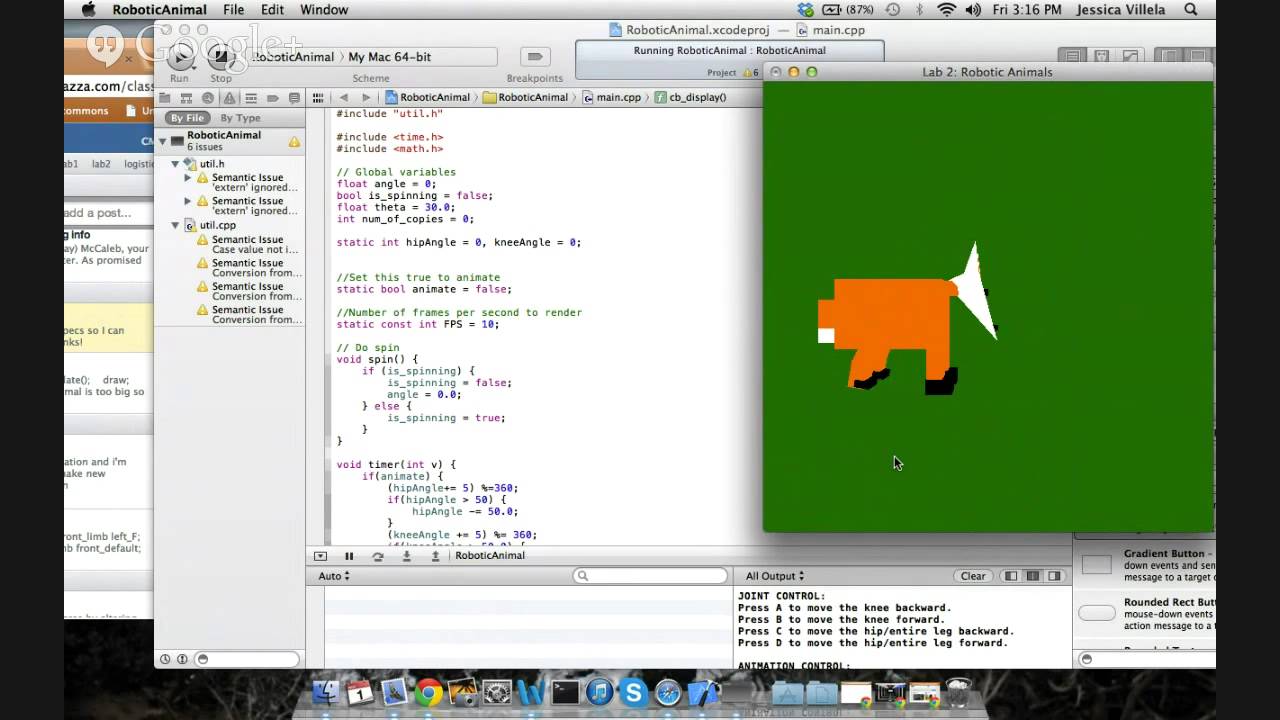Open Spotlight search in the menu bar
This screenshot has height=720, width=1280.
[1191, 10]
